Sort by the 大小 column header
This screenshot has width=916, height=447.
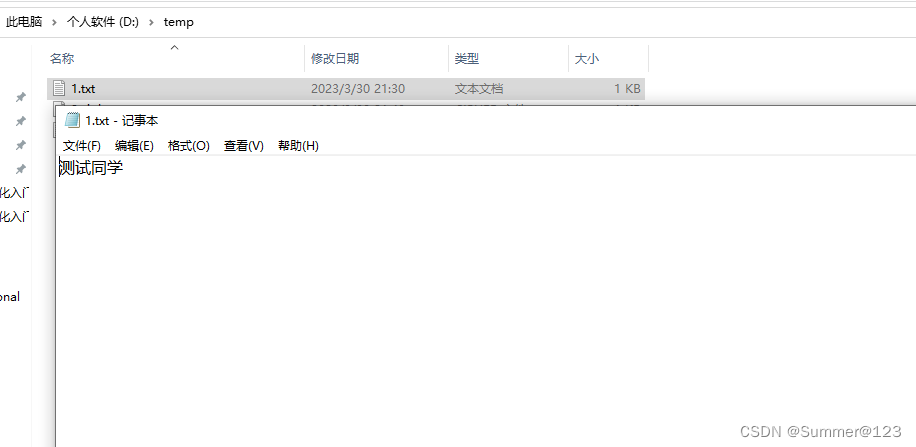[x=587, y=58]
